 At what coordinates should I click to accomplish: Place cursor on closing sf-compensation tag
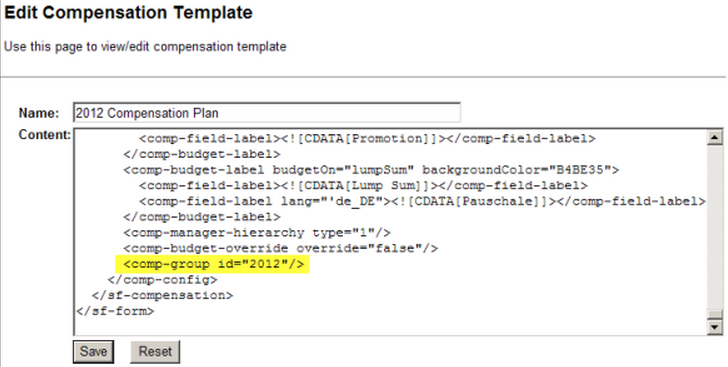[x=162, y=295]
